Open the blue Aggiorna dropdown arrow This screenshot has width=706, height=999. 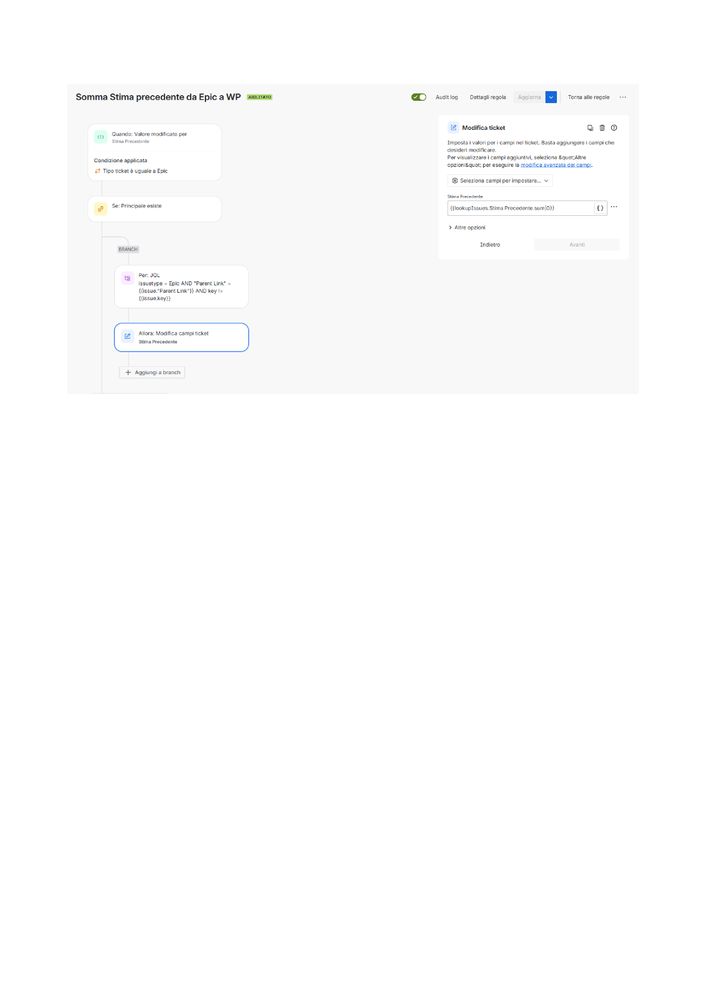click(x=551, y=97)
